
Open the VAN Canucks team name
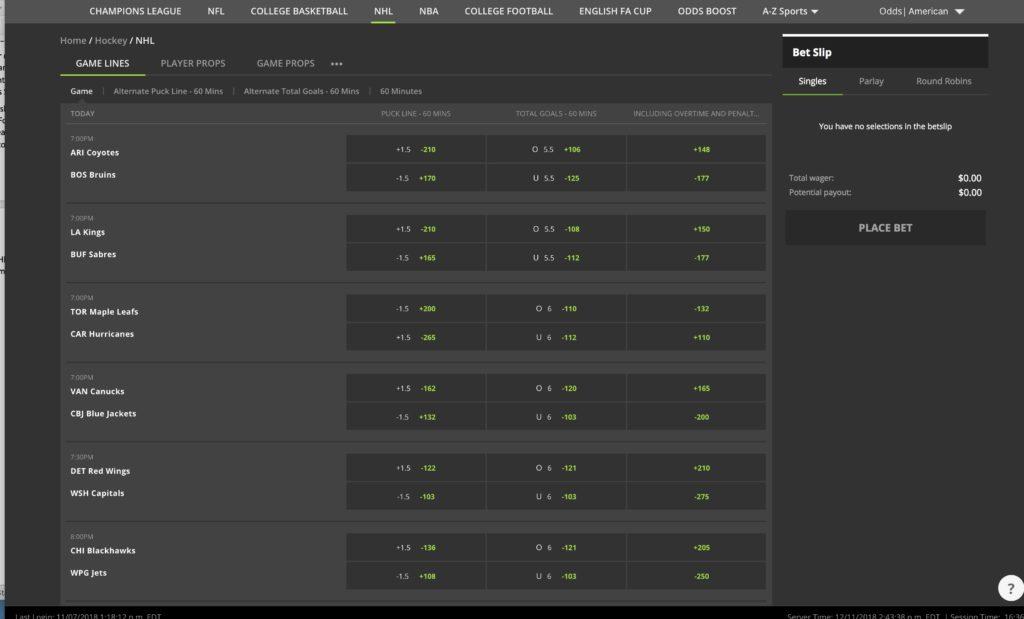pyautogui.click(x=97, y=392)
